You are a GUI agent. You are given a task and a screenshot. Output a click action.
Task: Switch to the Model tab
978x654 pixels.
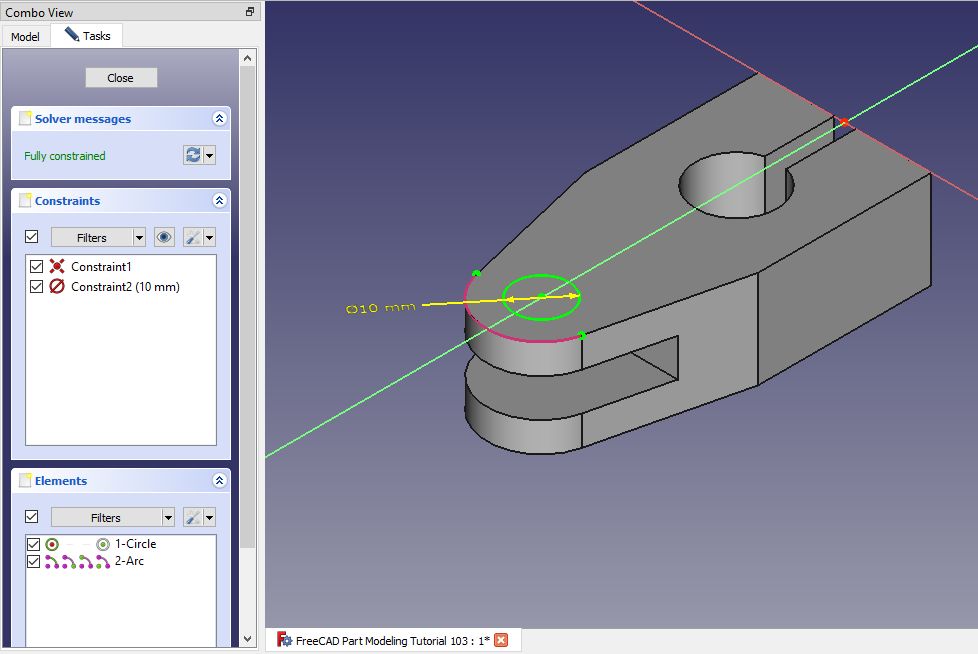[25, 37]
